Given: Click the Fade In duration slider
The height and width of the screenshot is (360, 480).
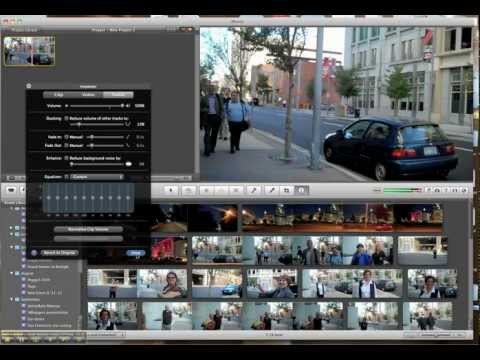Looking at the screenshot, I should tap(105, 137).
